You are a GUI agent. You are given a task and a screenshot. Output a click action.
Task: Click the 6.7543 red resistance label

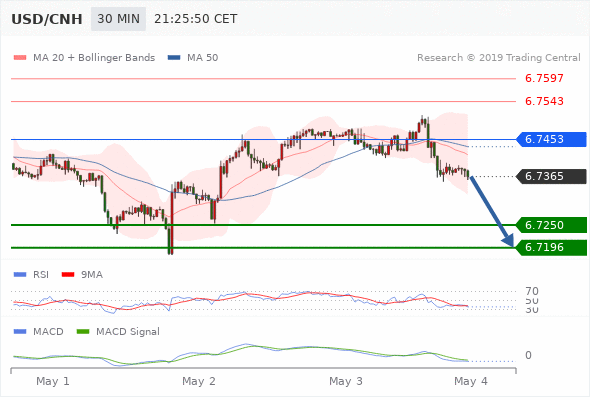[544, 101]
